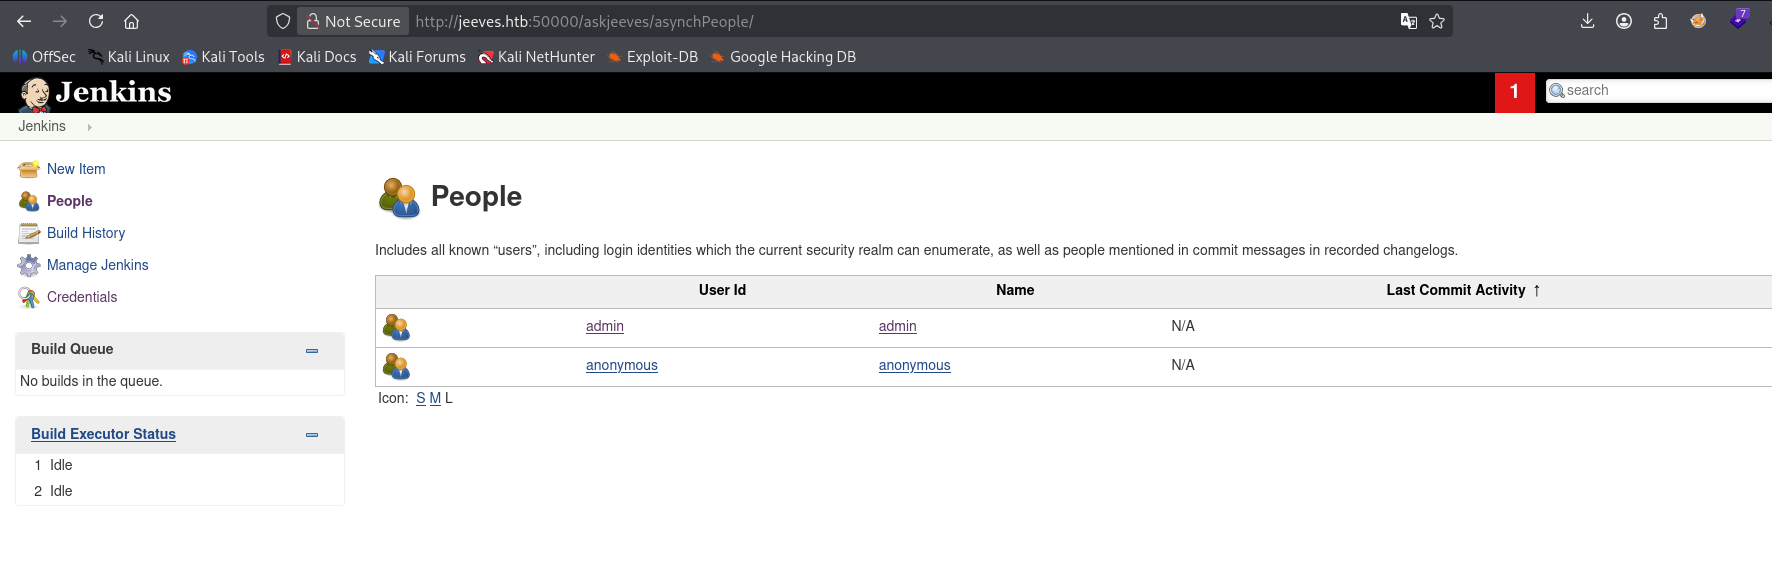Viewport: 1772px width, 573px height.
Task: Click the Credentials keys icon
Action: click(x=29, y=297)
